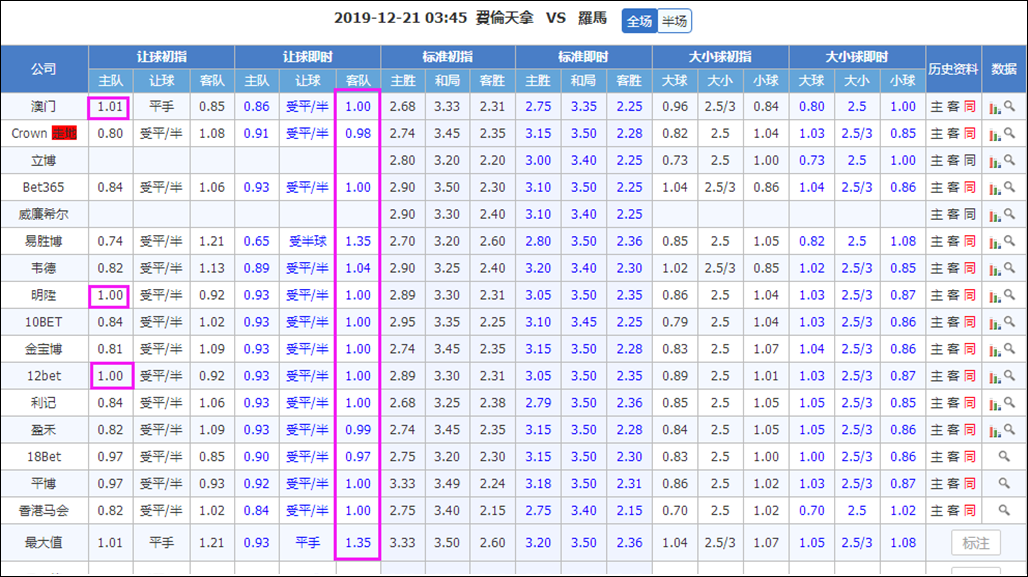Image resolution: width=1028 pixels, height=577 pixels.
Task: Click magnifier icon in 平博 row
Action: [1004, 483]
